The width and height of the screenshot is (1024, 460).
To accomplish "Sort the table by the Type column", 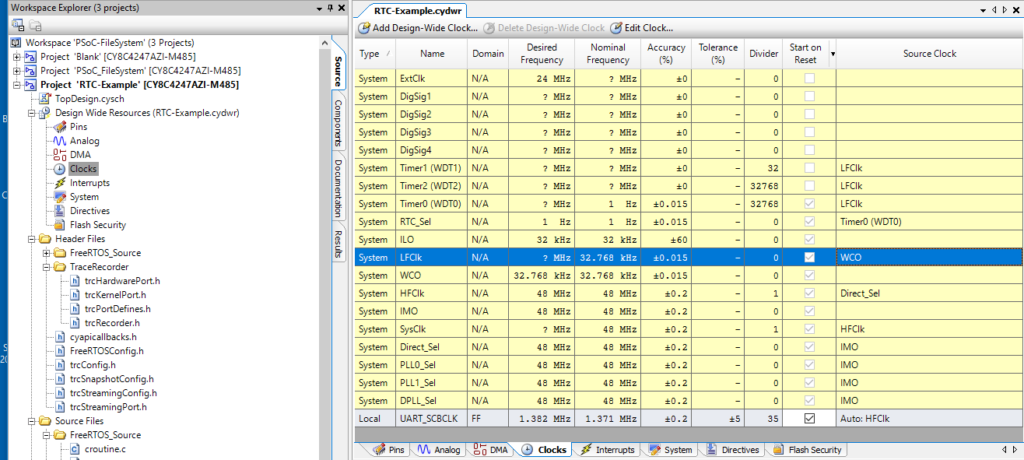I will (x=375, y=54).
